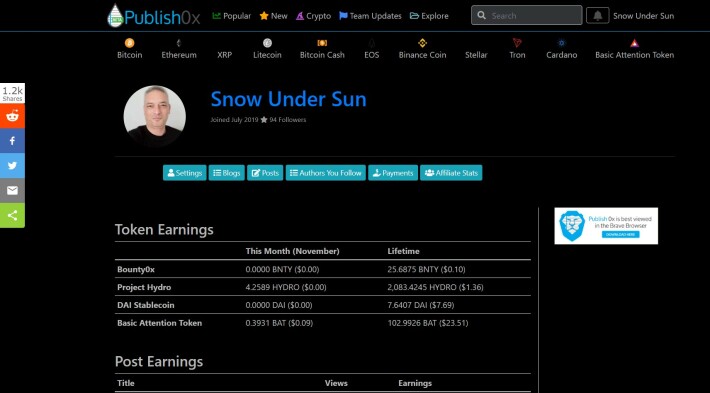The width and height of the screenshot is (710, 393).
Task: Click the This Month (November) column header
Action: [x=293, y=251]
